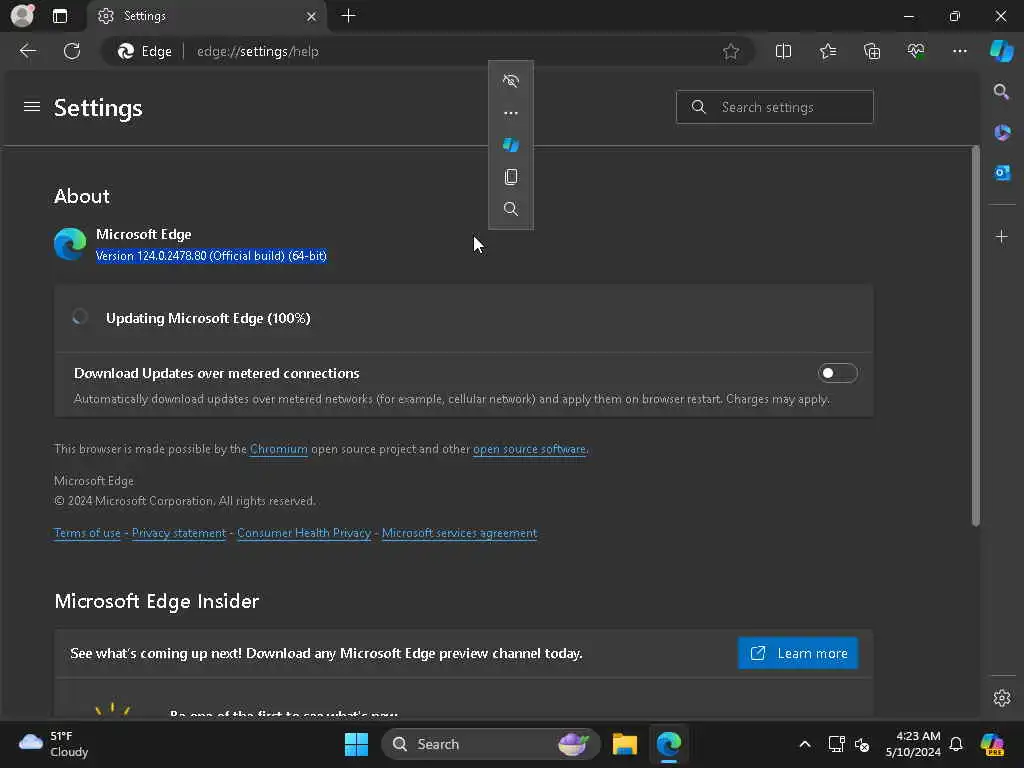This screenshot has width=1024, height=768.
Task: Select the Settings tab
Action: 206,16
